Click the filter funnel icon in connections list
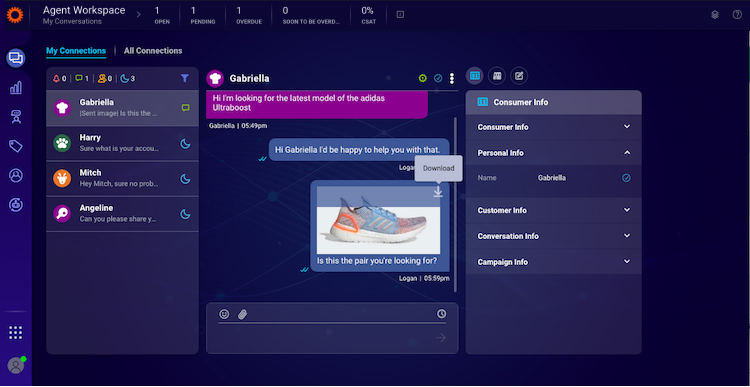 click(185, 78)
